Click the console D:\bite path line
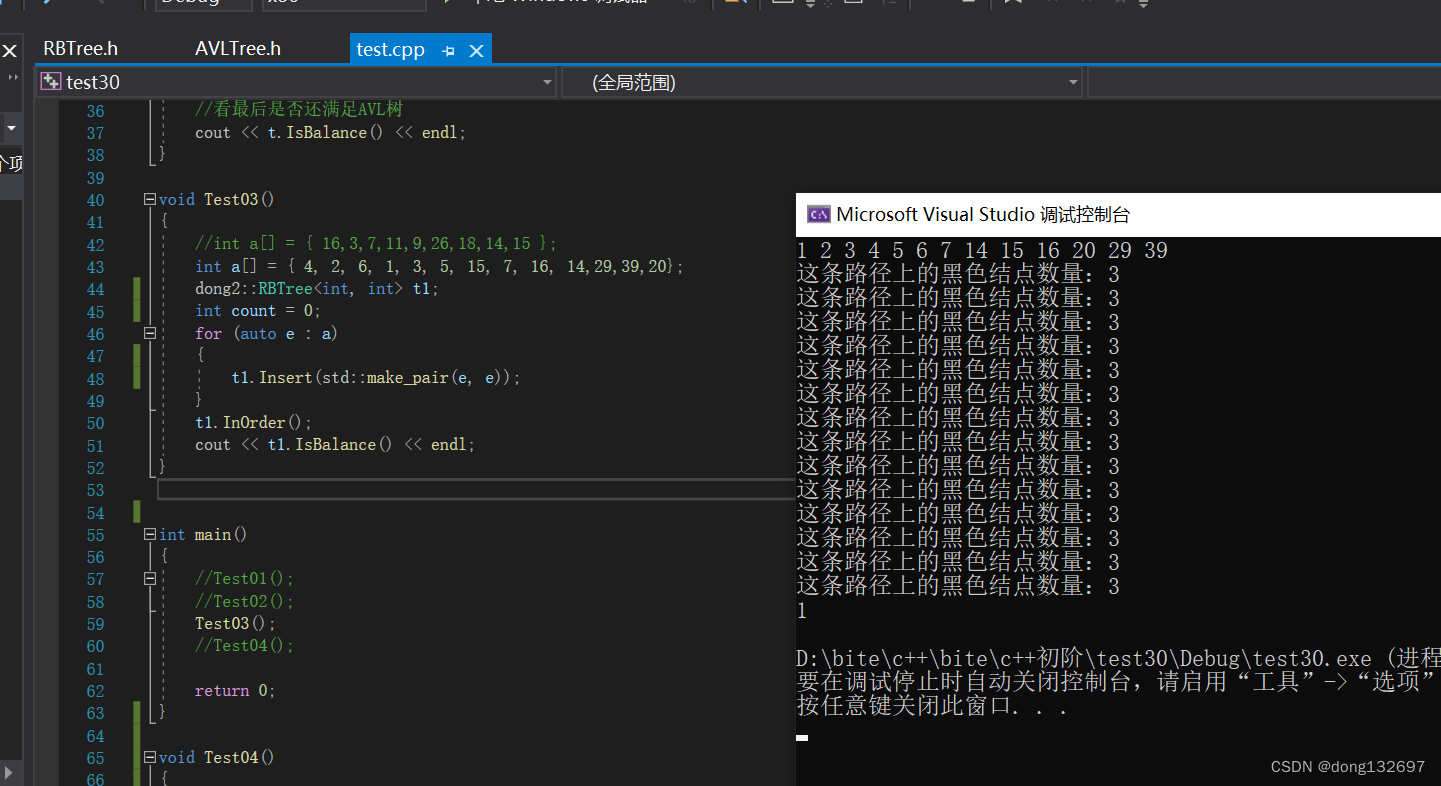 coord(1118,658)
